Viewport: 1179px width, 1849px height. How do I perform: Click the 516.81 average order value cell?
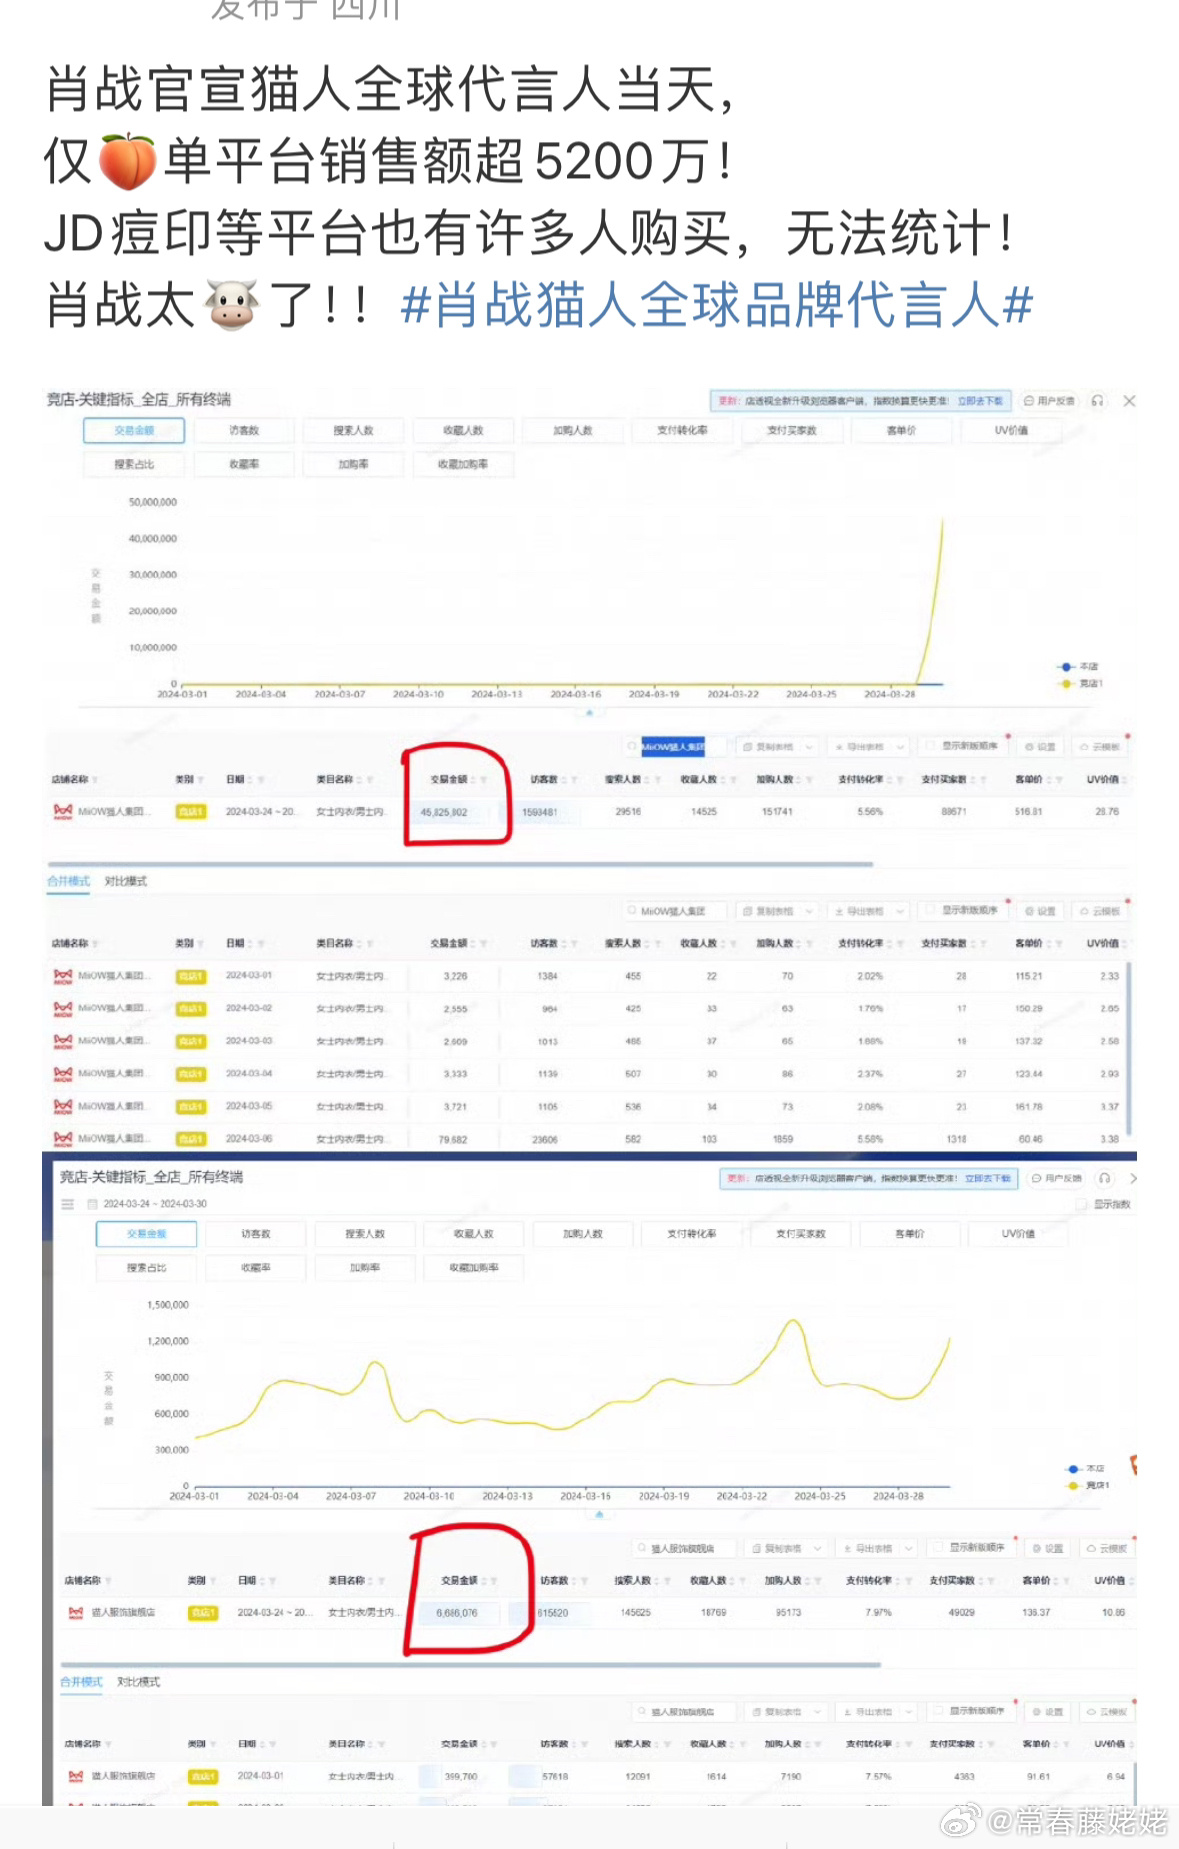coord(1029,812)
